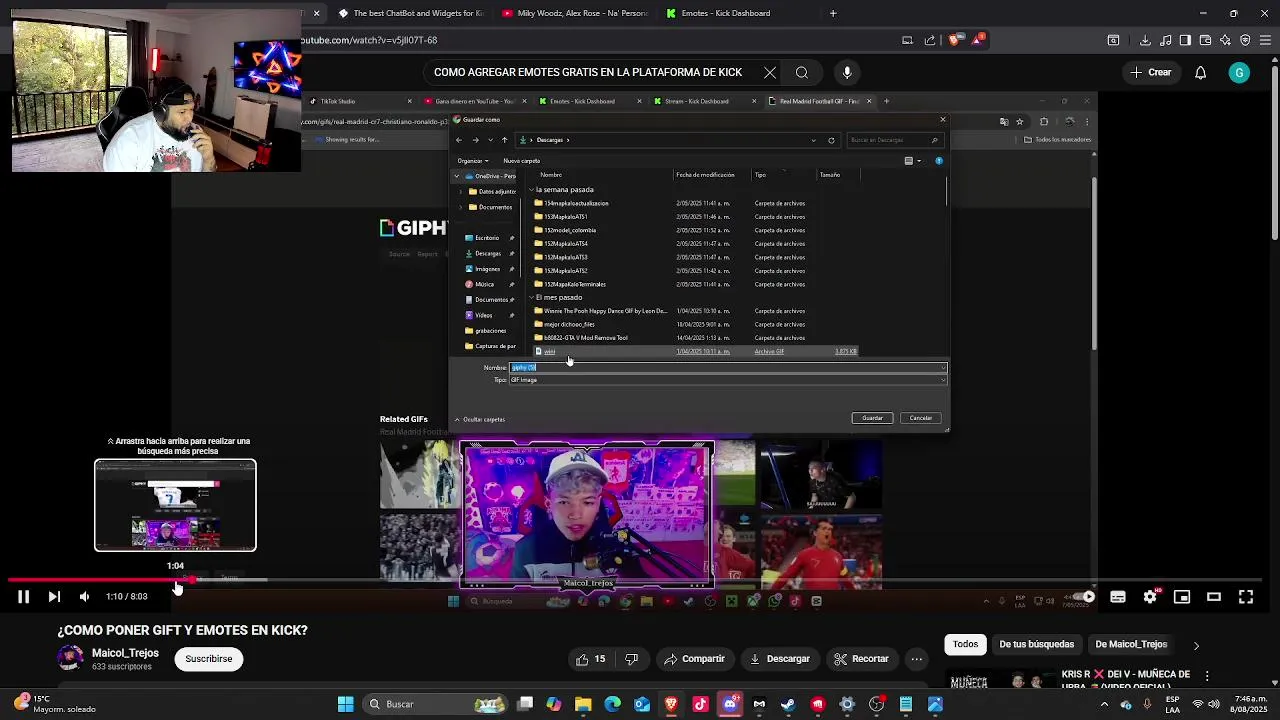Pause the YouTube video

(x=23, y=597)
